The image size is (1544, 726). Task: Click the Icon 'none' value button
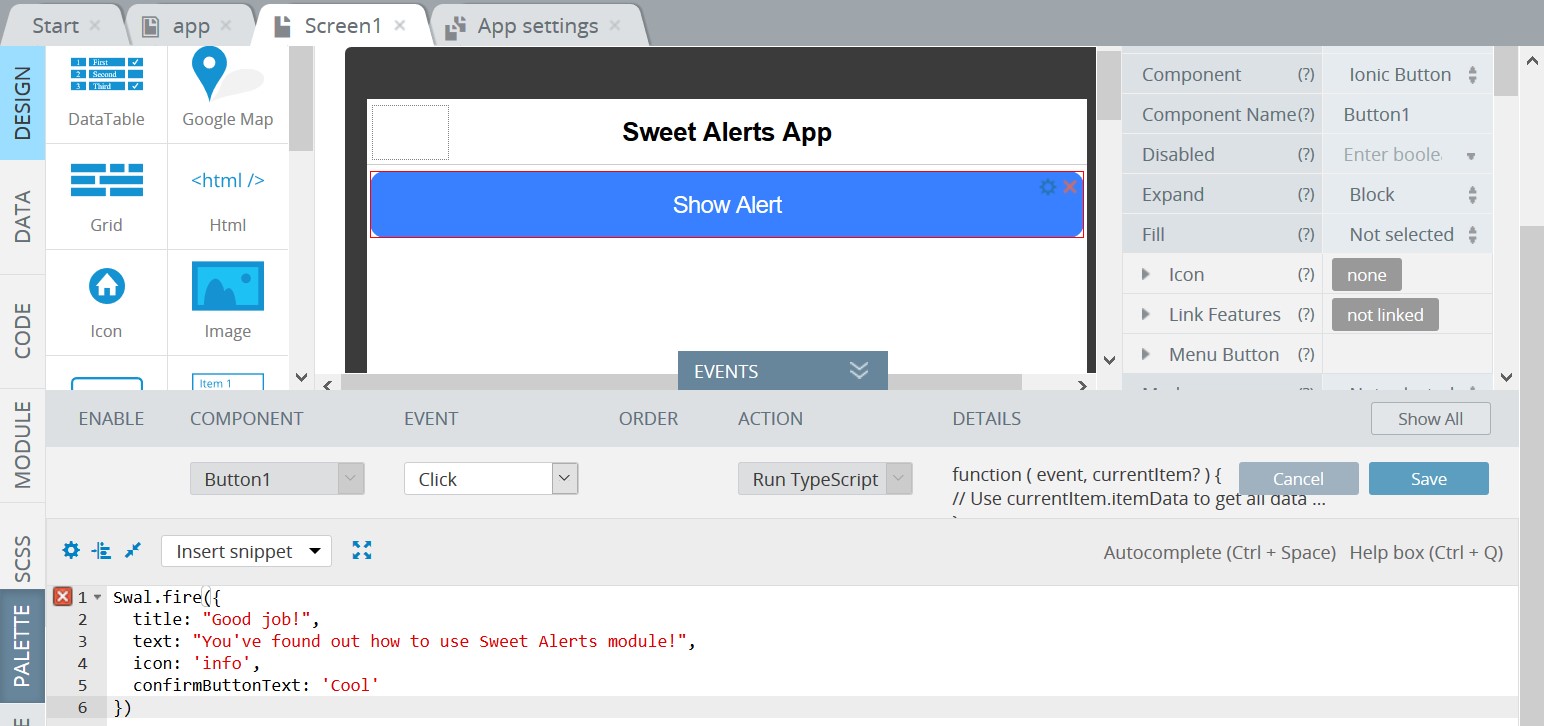[1366, 275]
